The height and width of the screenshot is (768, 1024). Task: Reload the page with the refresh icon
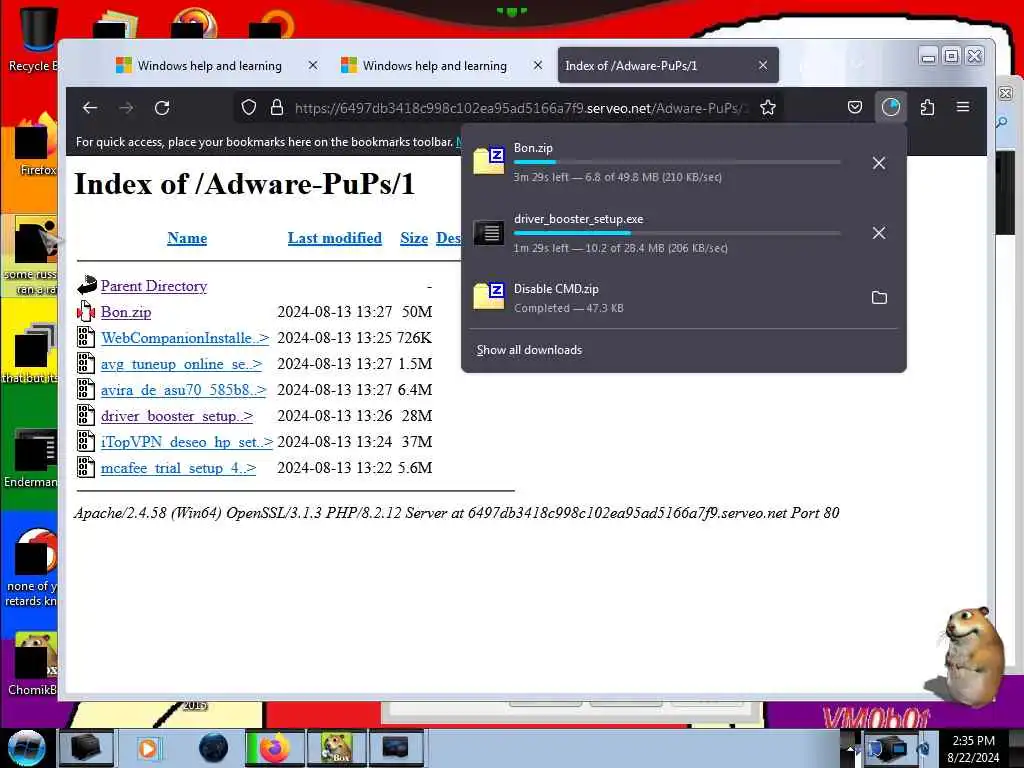pos(162,108)
